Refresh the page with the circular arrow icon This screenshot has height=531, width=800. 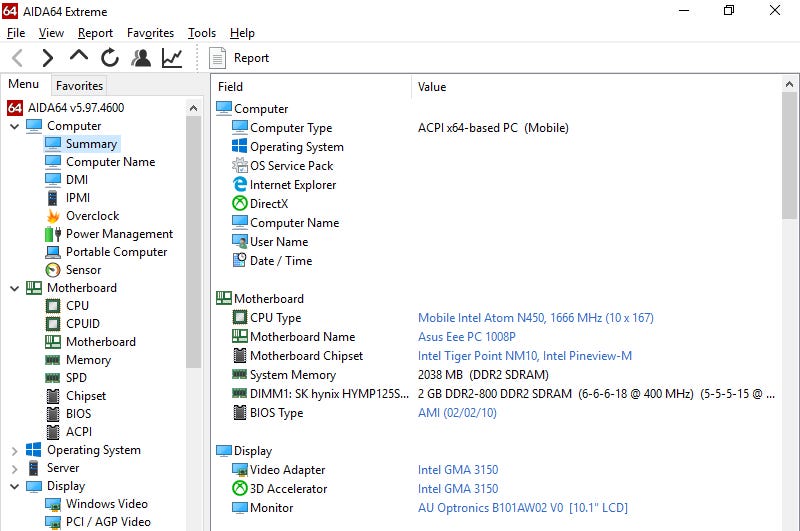(x=110, y=58)
